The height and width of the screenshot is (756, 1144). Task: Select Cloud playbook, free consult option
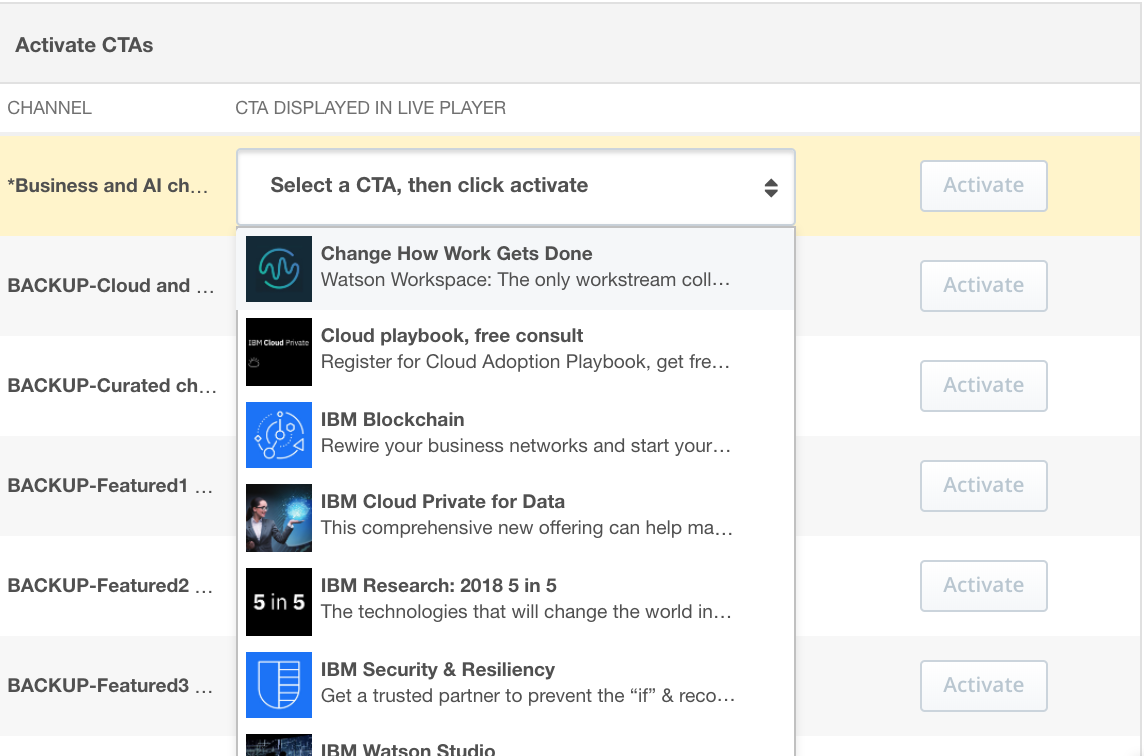point(515,352)
